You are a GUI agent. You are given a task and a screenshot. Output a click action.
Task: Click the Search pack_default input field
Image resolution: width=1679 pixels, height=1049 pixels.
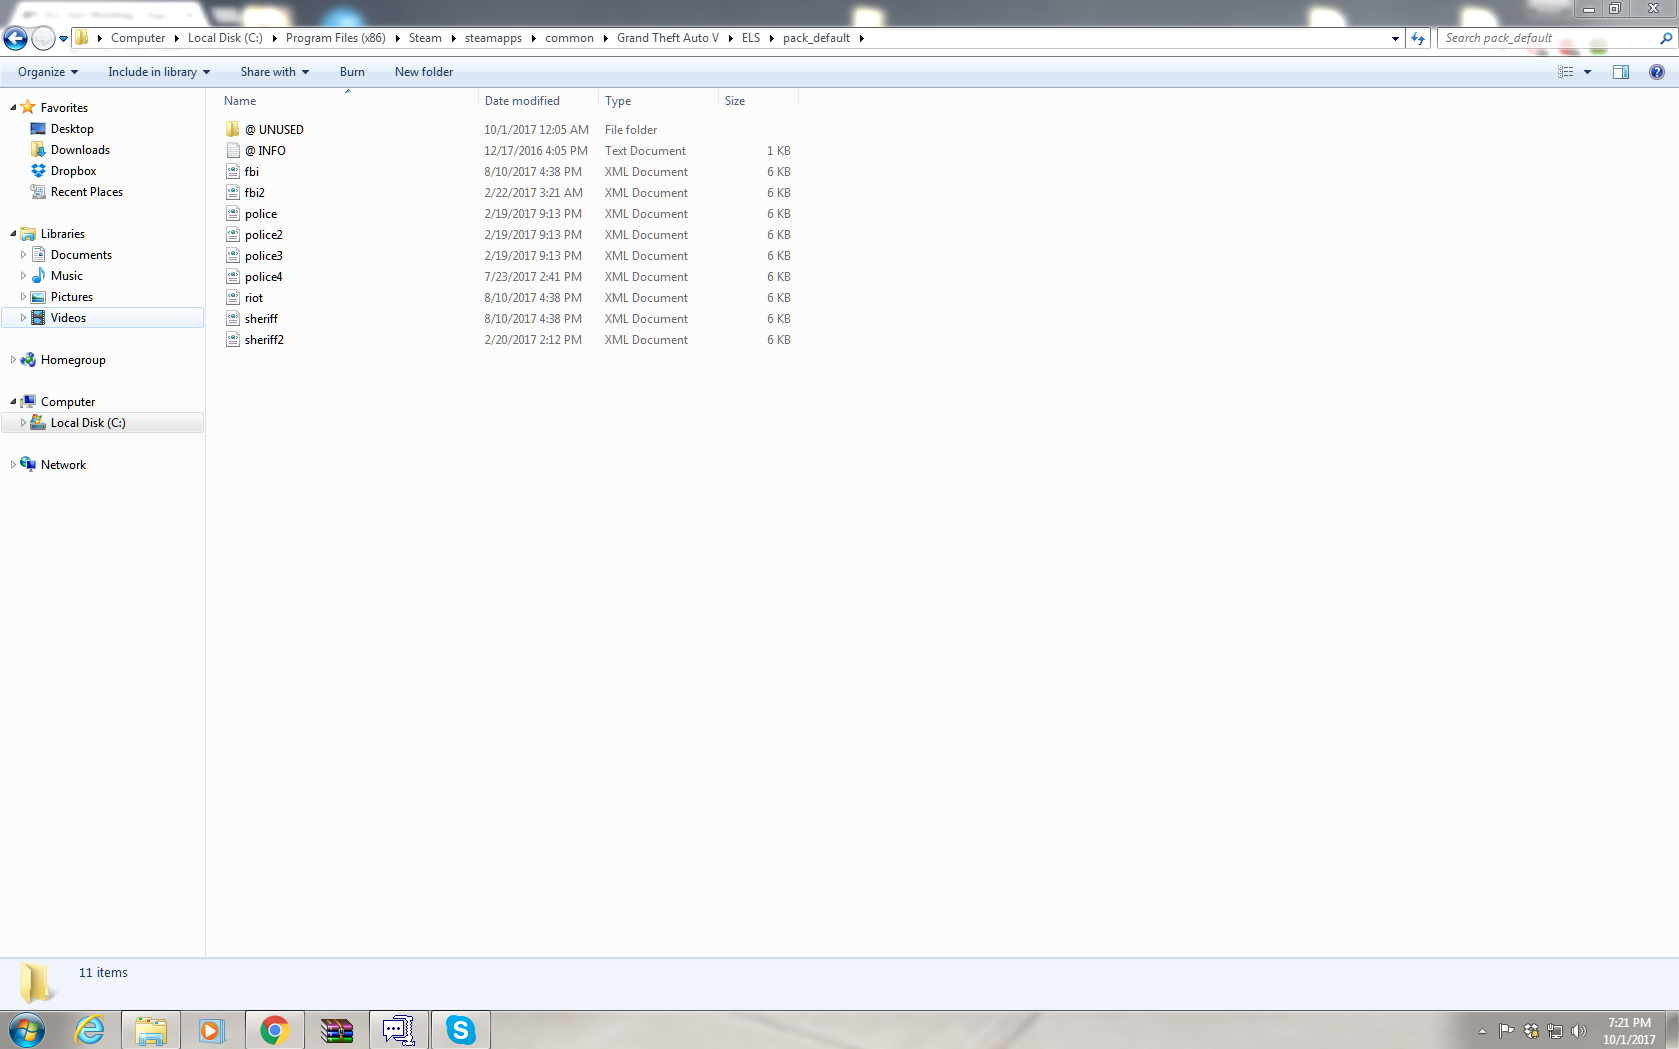click(1546, 38)
